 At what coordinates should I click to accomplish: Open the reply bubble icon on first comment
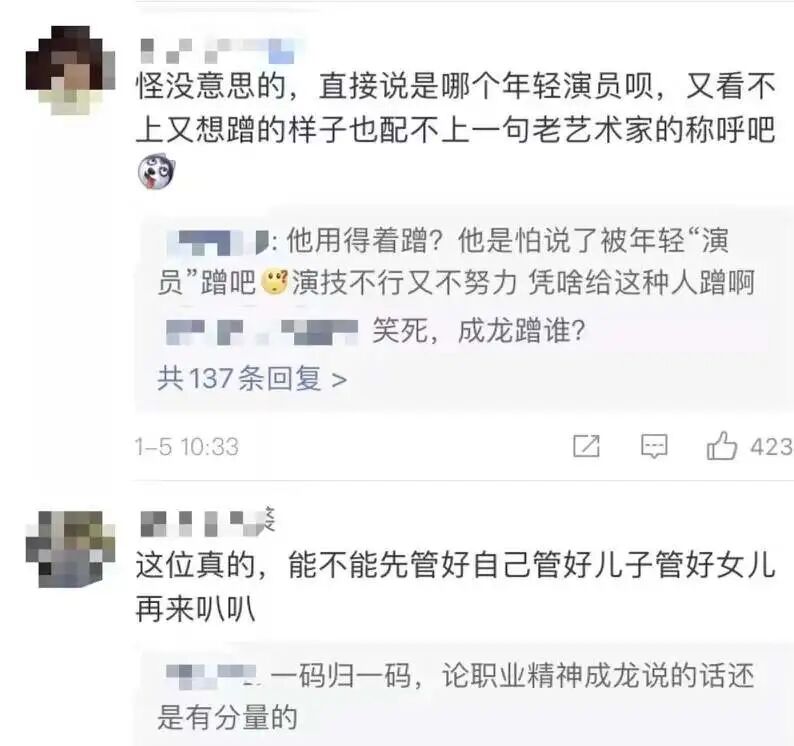[x=654, y=447]
